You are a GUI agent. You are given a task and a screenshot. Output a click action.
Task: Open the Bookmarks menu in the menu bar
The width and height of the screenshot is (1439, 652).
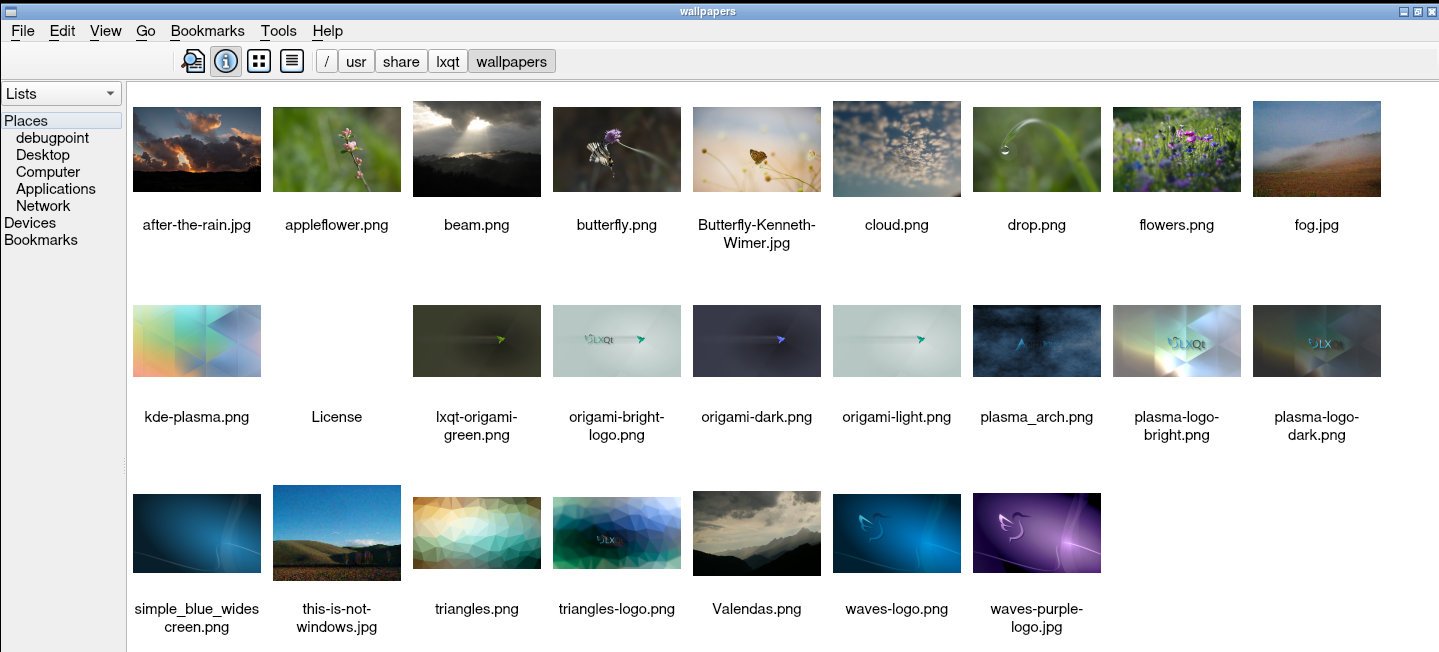pos(207,31)
